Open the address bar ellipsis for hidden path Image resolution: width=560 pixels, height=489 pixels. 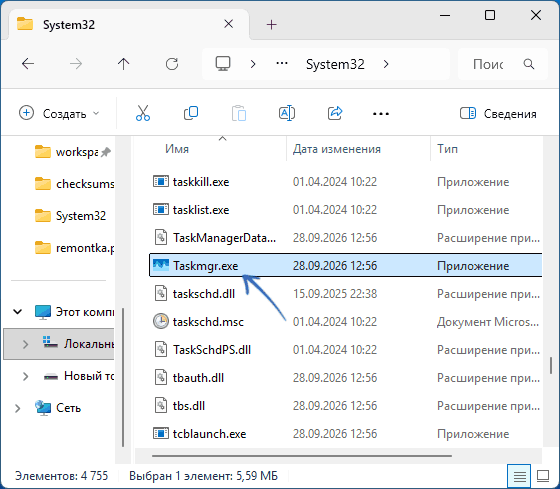coord(282,64)
